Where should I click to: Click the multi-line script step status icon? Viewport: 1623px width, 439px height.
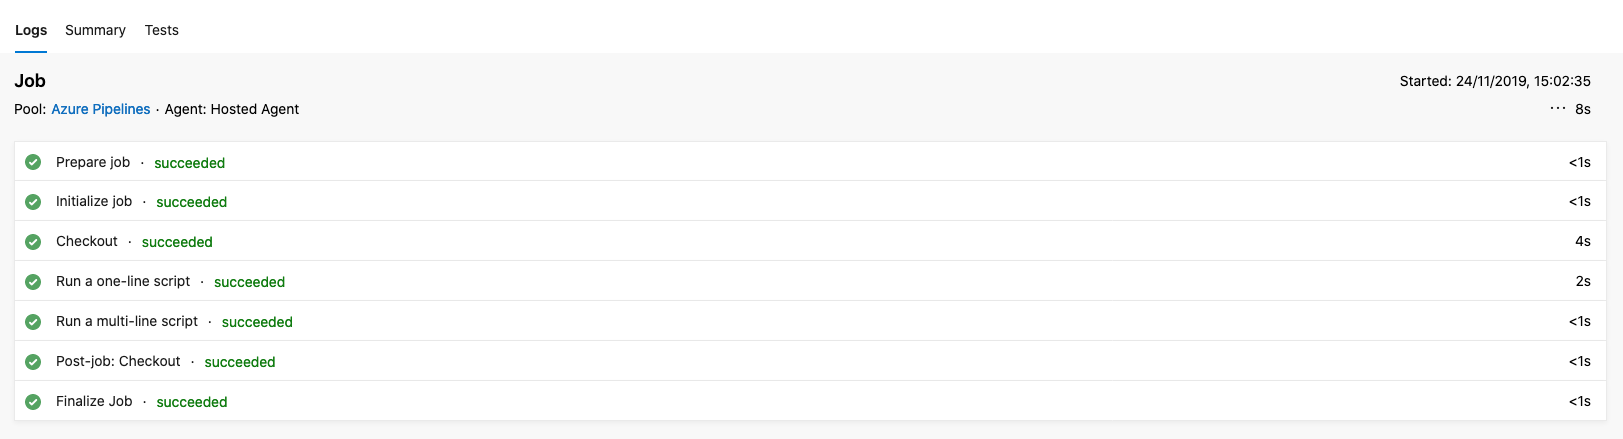33,322
